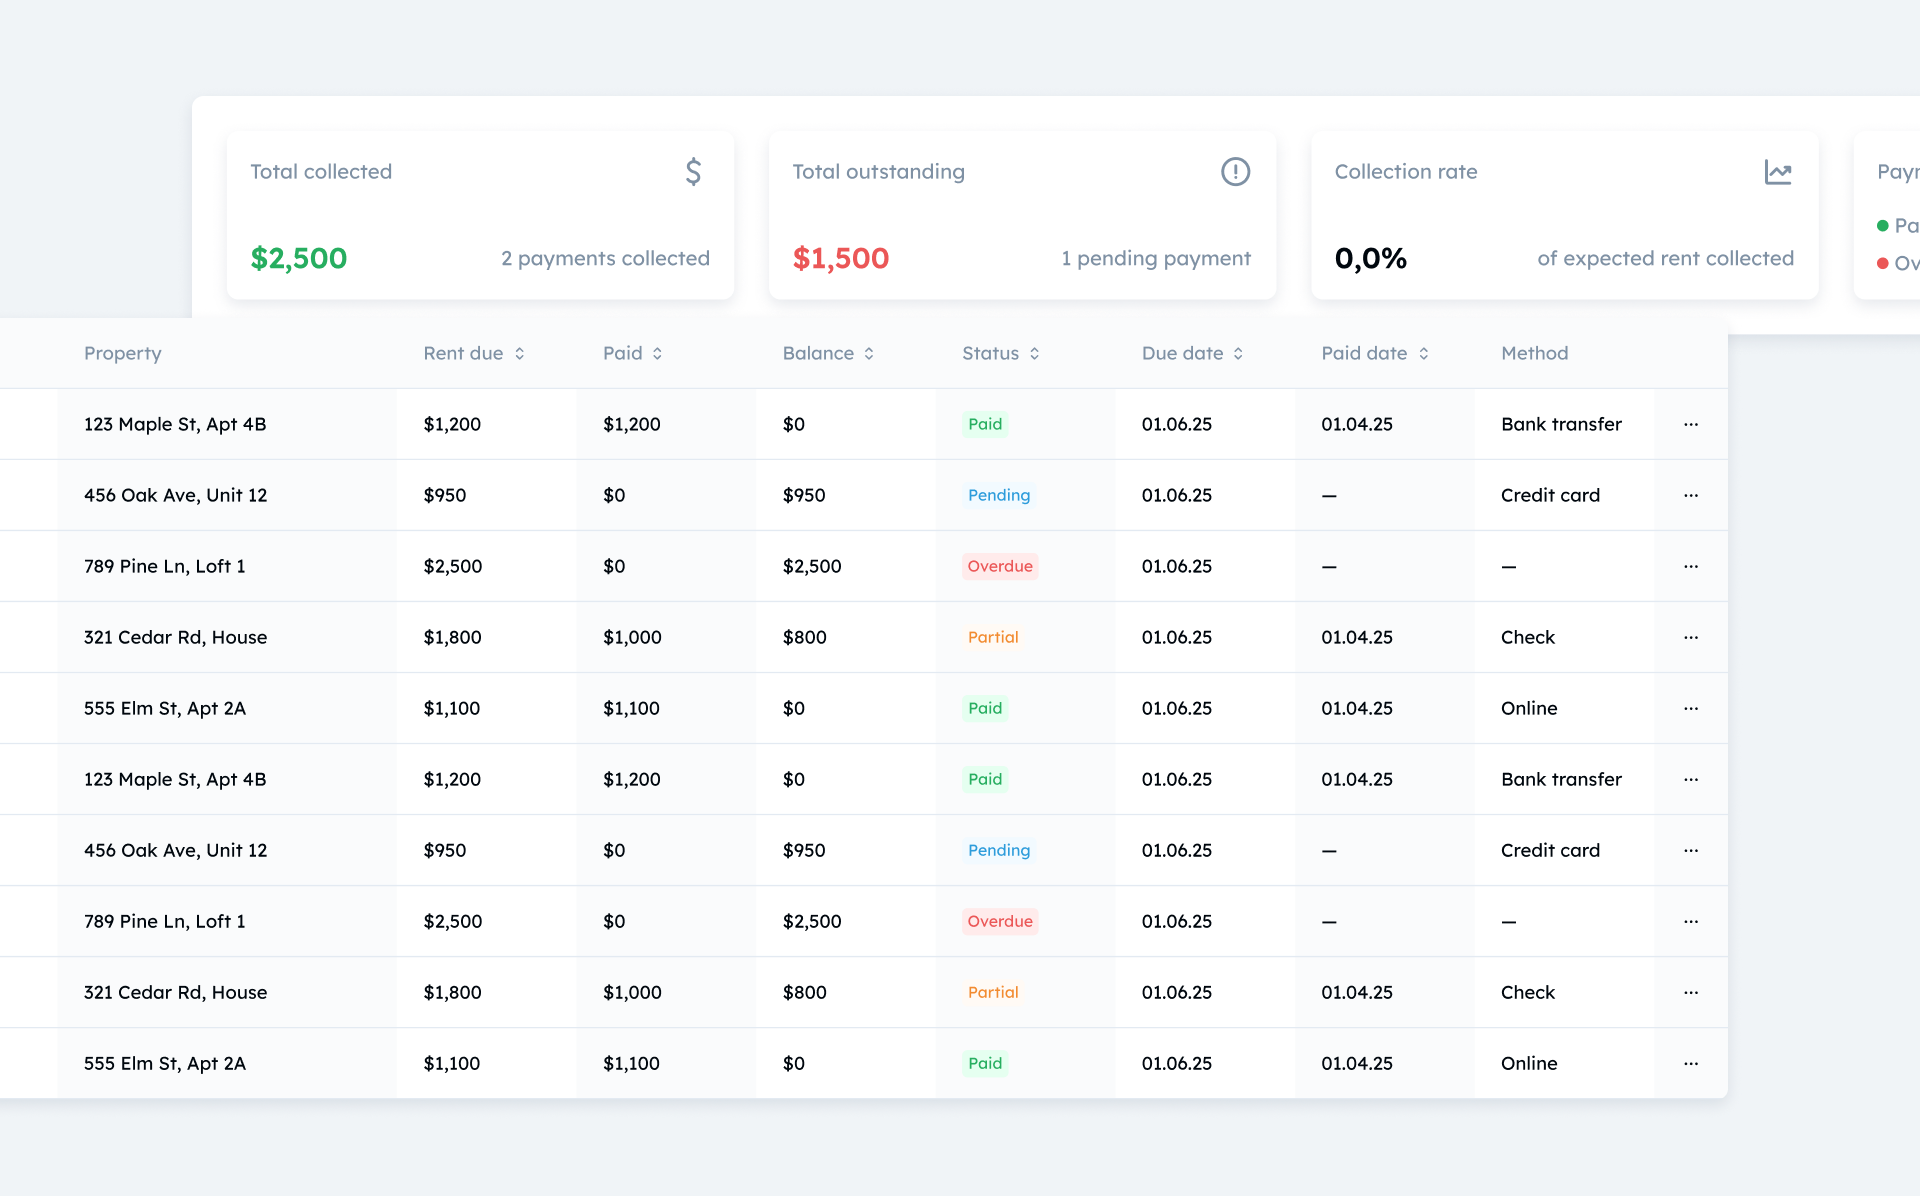
Task: Select the $2,500 total collected amount
Action: point(298,258)
